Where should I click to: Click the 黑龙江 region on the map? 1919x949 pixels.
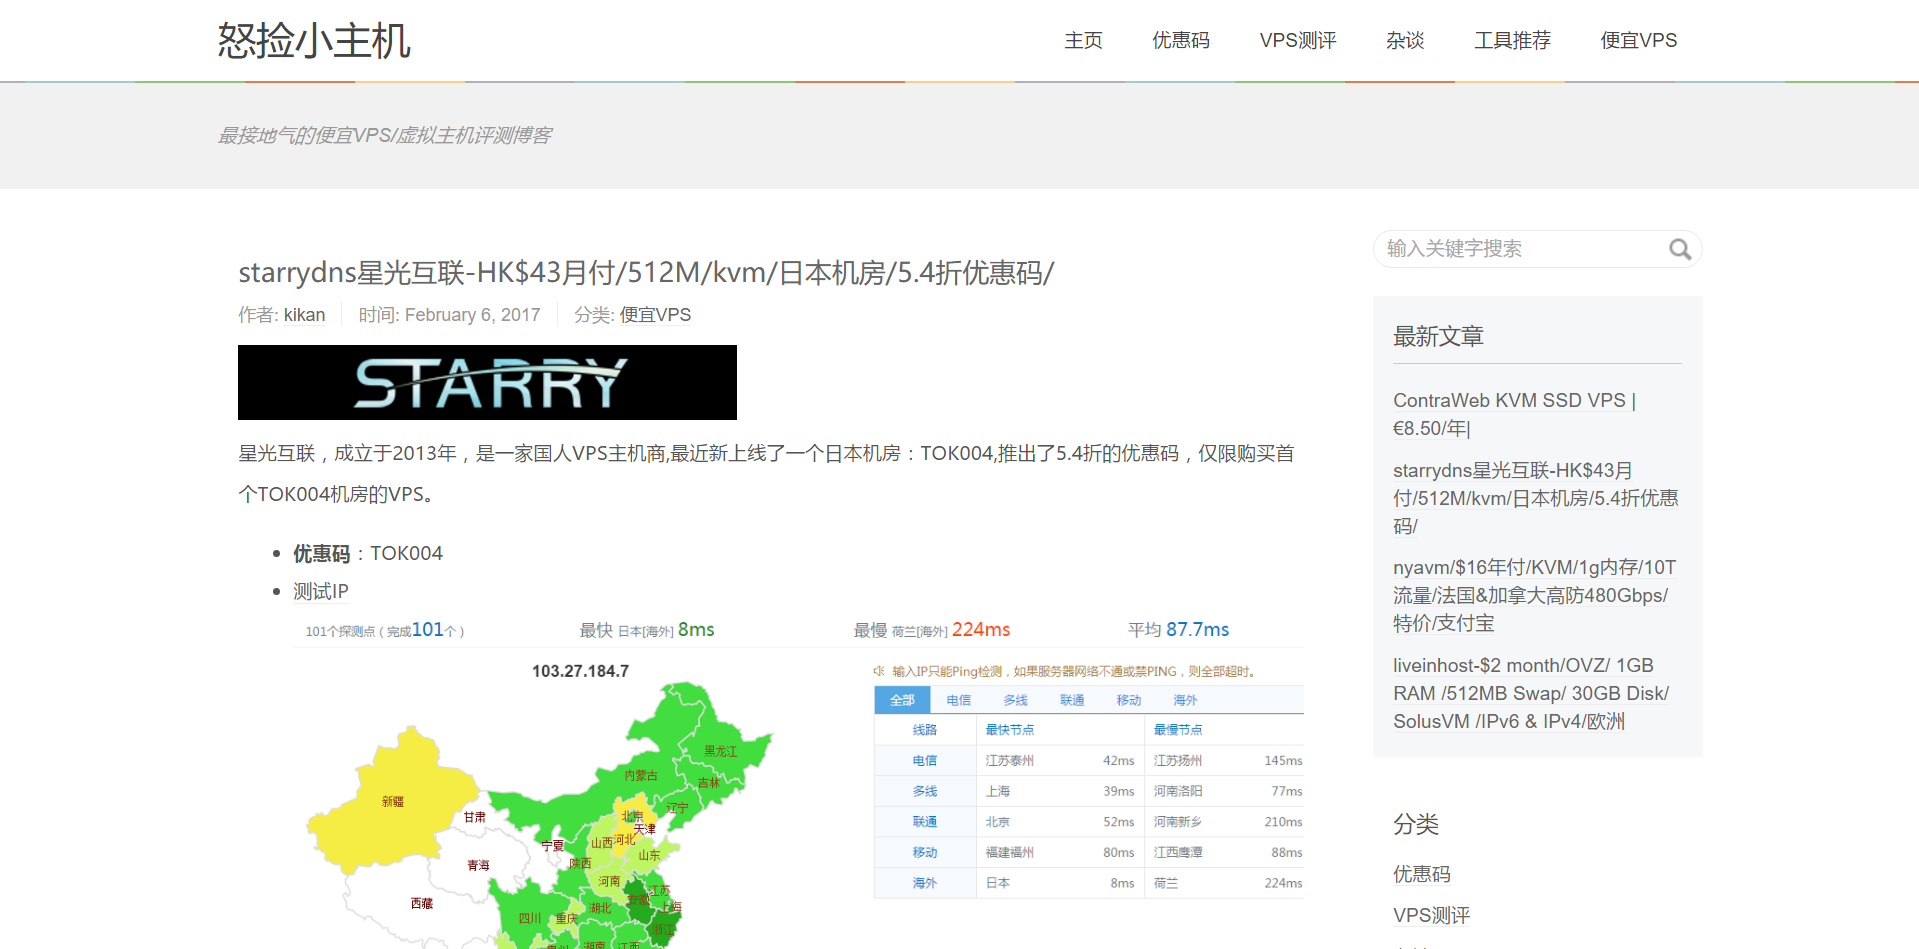(x=720, y=751)
